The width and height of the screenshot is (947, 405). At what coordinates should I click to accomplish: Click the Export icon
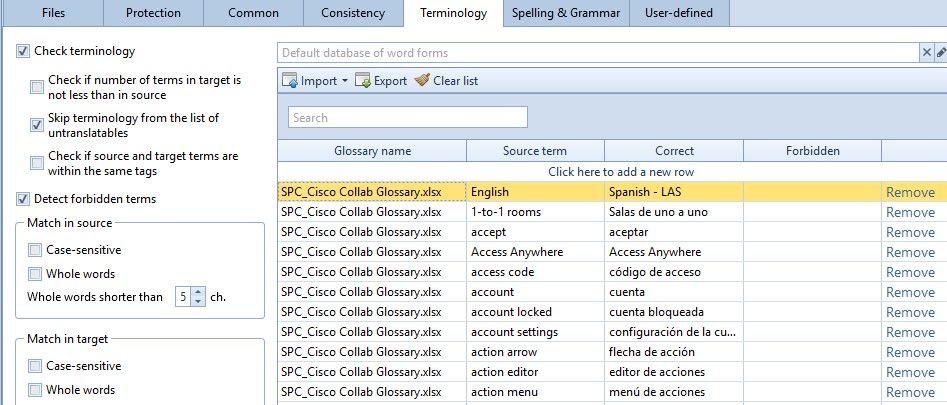point(362,80)
